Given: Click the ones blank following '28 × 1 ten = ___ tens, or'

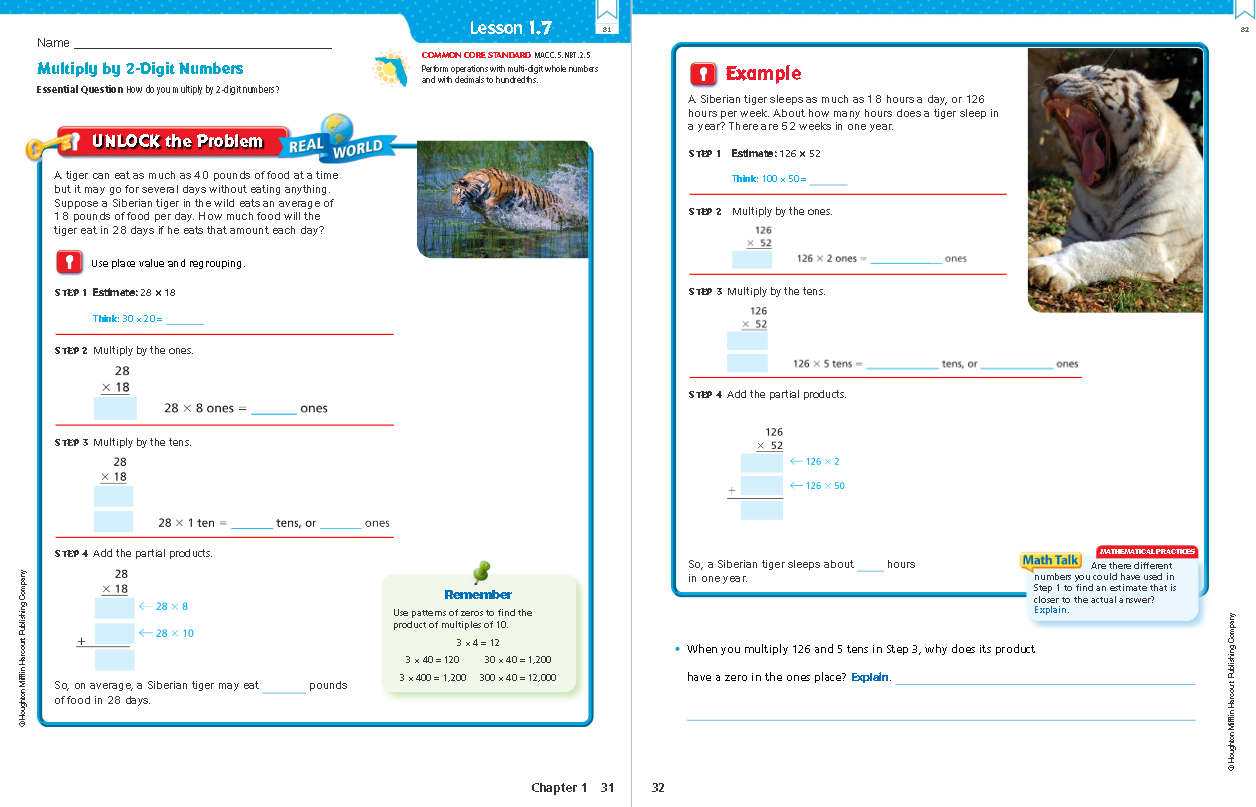Looking at the screenshot, I should tap(341, 523).
